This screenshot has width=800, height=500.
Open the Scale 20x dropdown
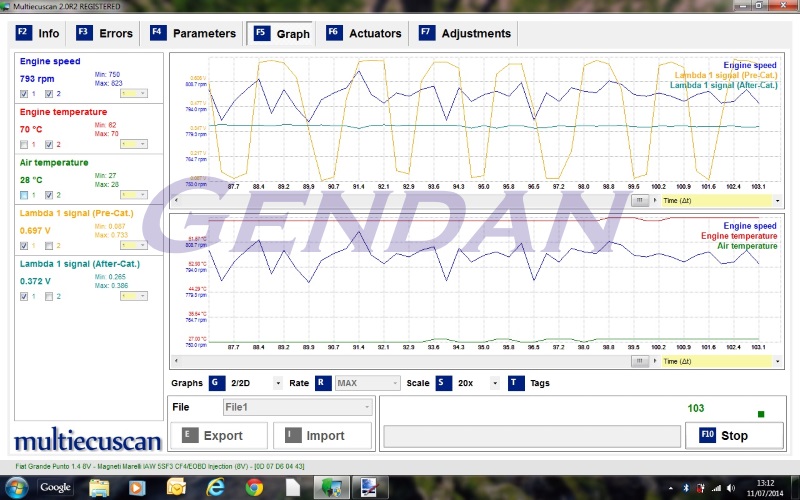(494, 383)
